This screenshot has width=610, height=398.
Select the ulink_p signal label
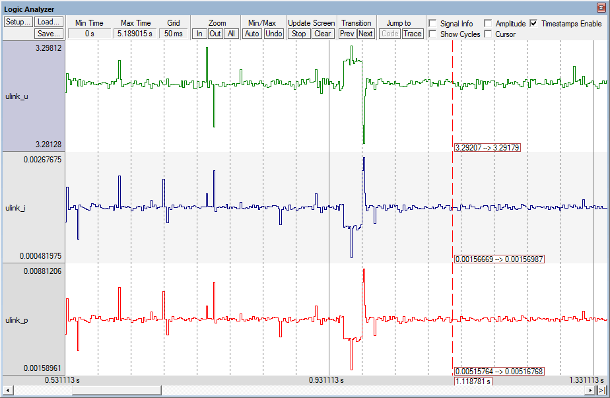click(x=17, y=320)
